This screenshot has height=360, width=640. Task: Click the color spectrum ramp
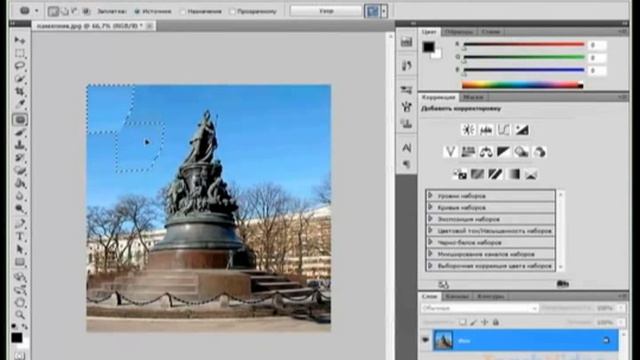(x=522, y=85)
